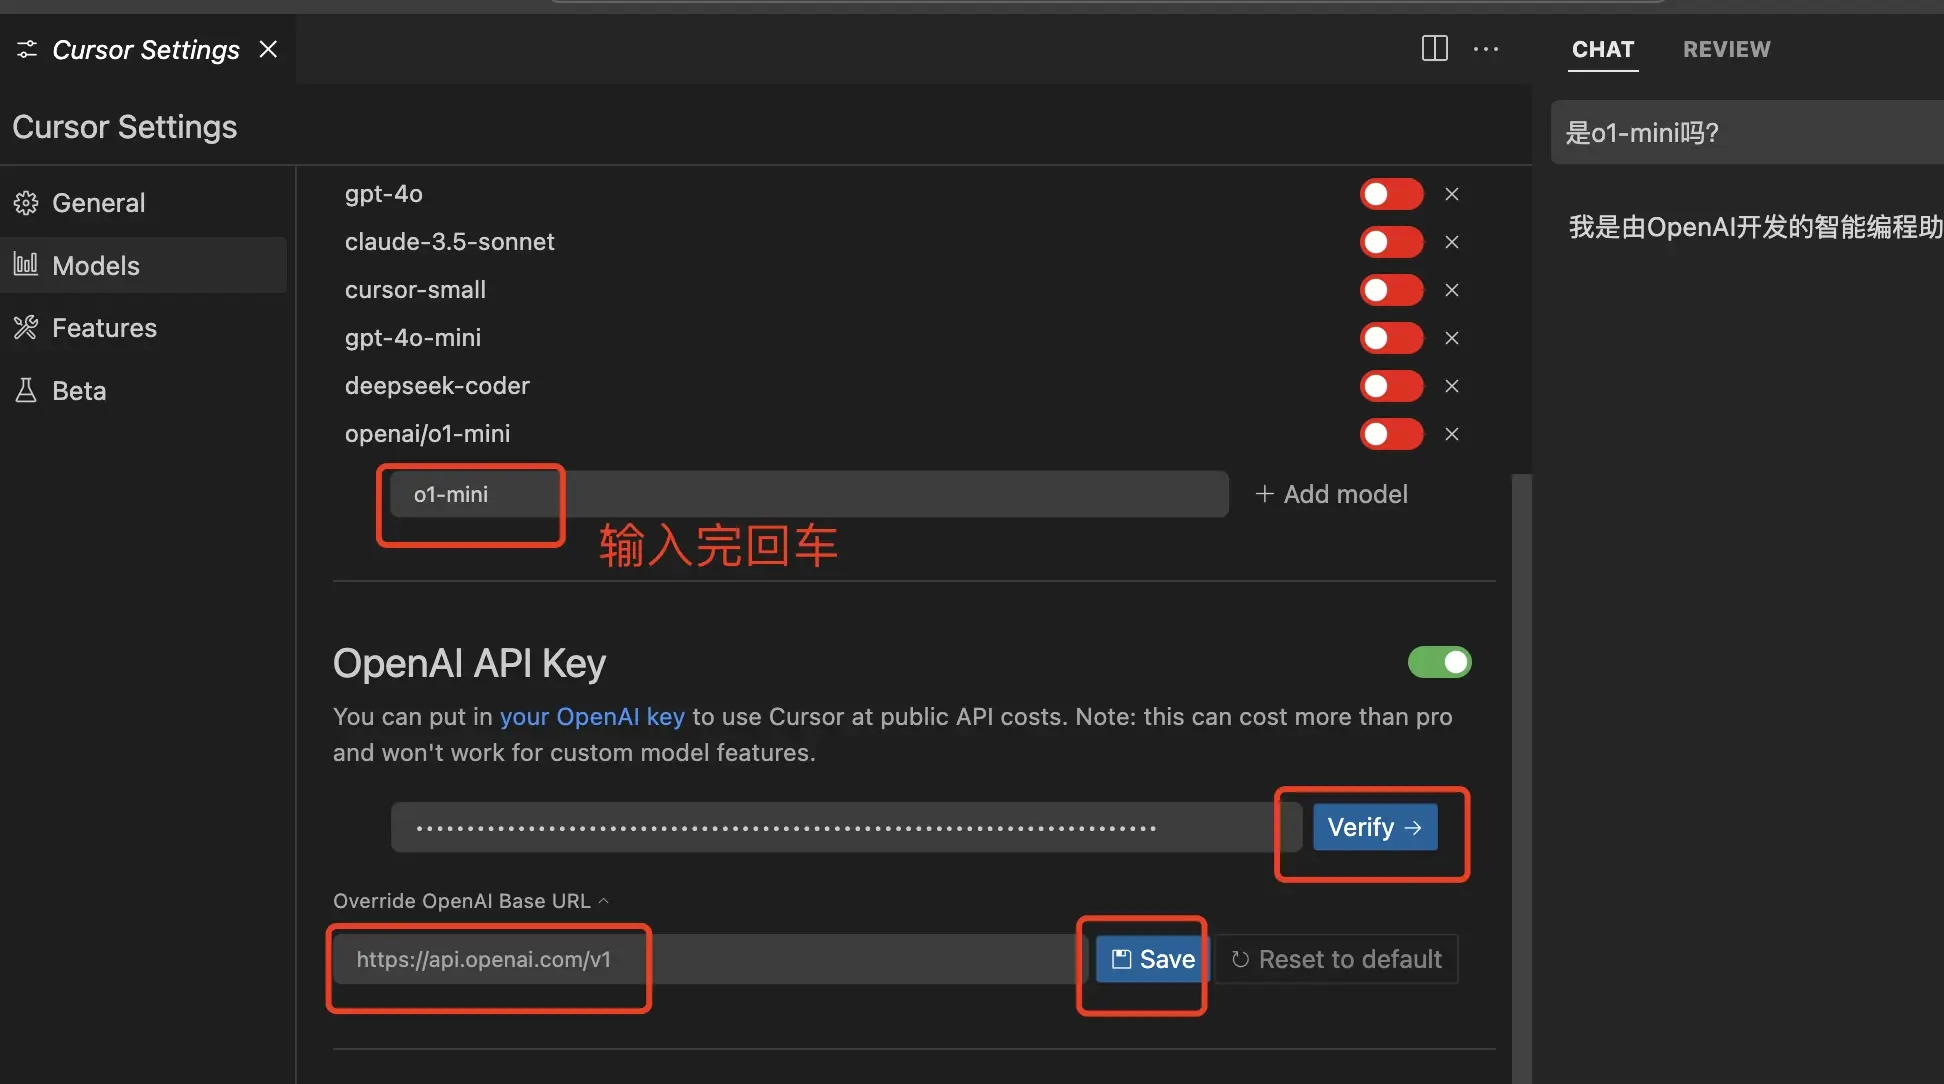The image size is (1944, 1084).
Task: Click the Features tools icon
Action: [x=26, y=328]
